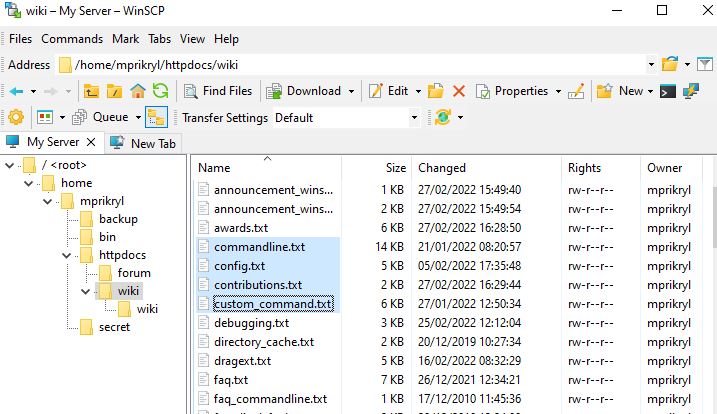The width and height of the screenshot is (717, 414).
Task: Refresh the directory listing
Action: pos(161,91)
